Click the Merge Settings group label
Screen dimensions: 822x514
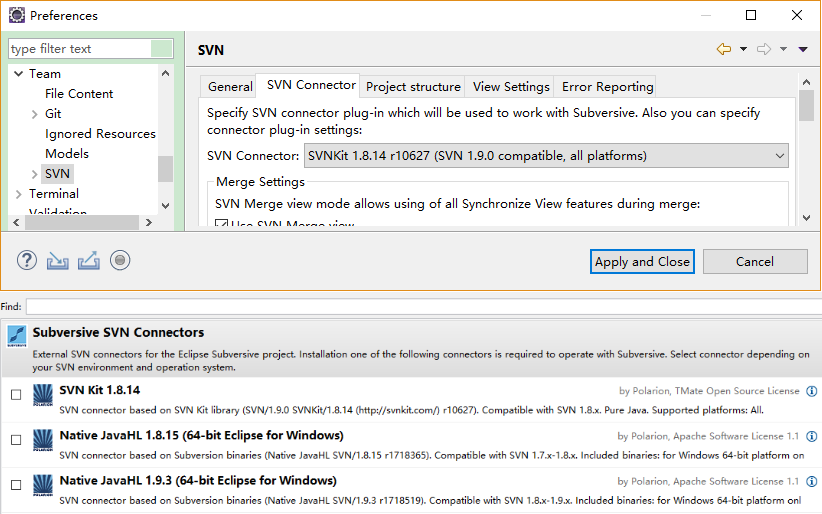[x=260, y=182]
